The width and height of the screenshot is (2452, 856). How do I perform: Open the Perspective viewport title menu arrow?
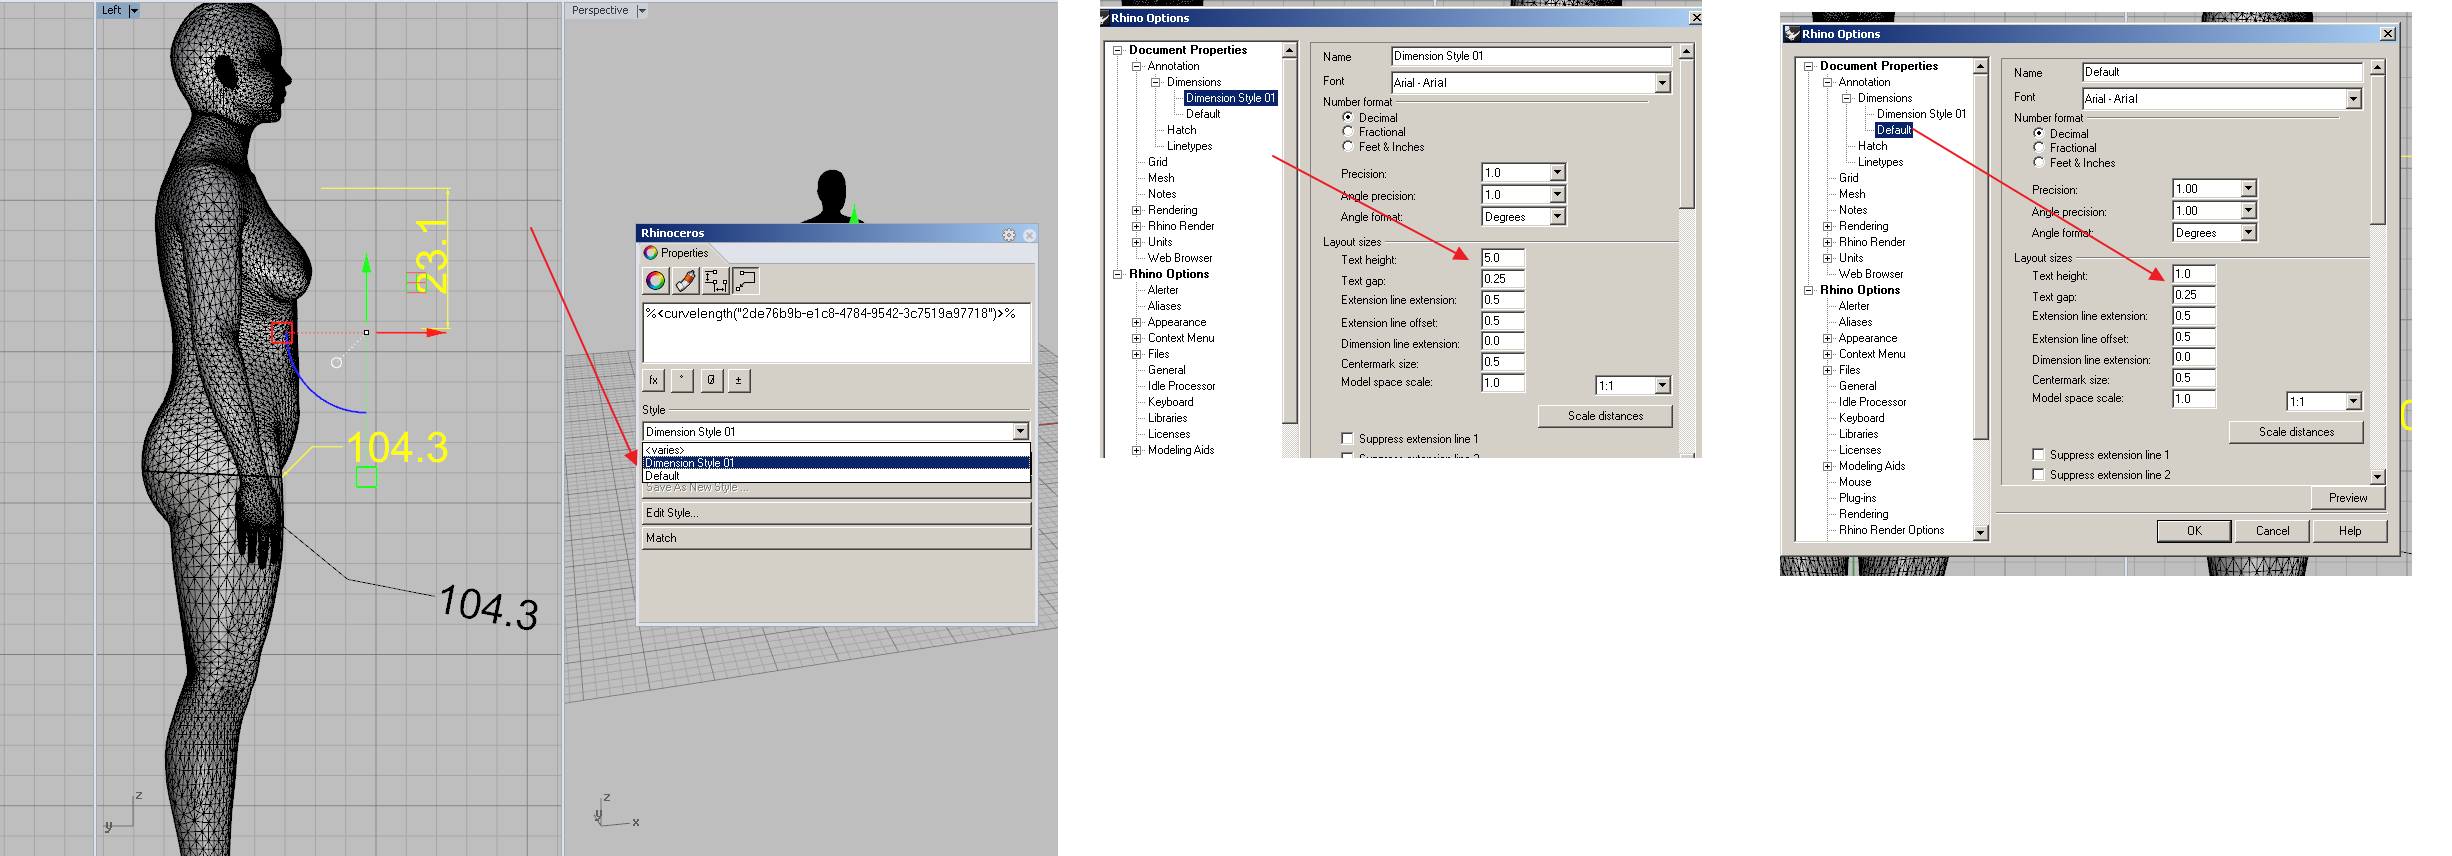coord(642,11)
